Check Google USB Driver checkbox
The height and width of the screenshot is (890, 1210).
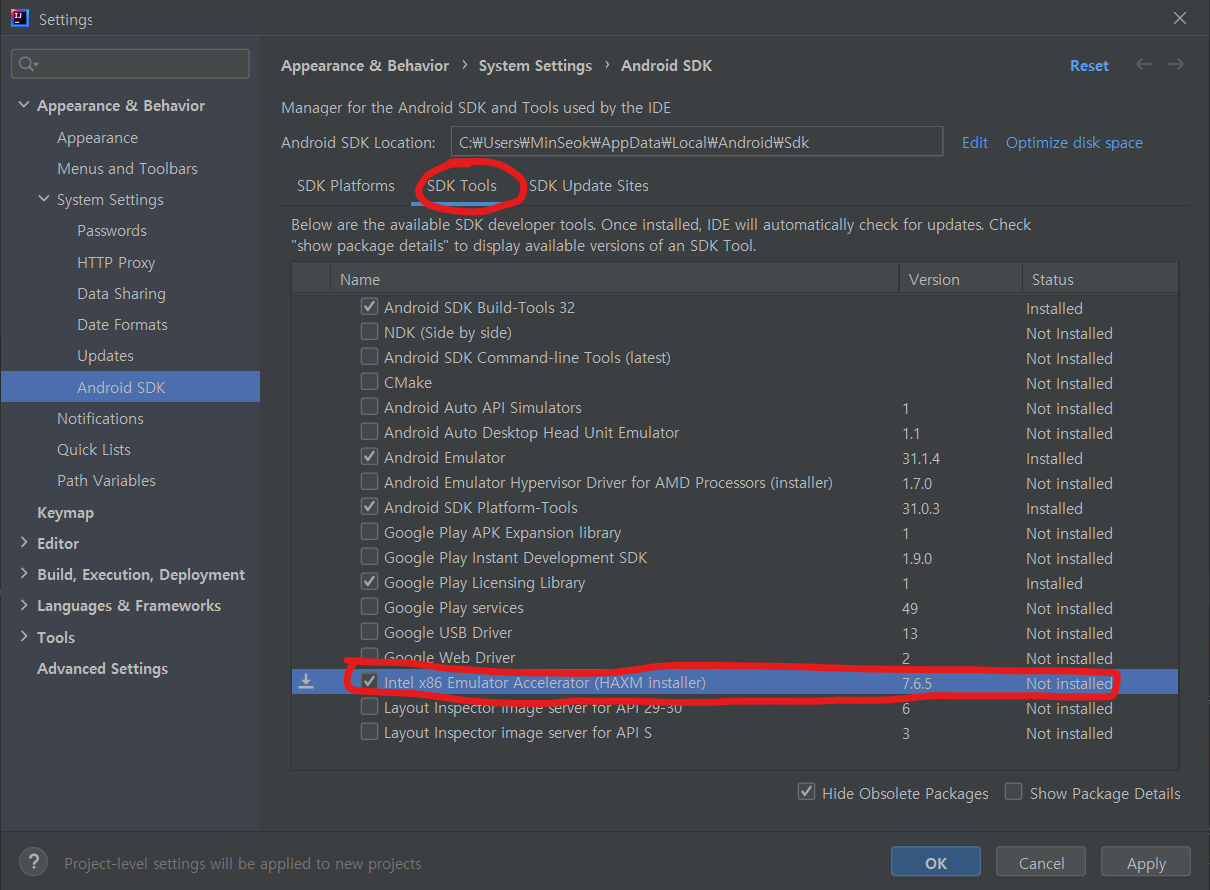[369, 632]
